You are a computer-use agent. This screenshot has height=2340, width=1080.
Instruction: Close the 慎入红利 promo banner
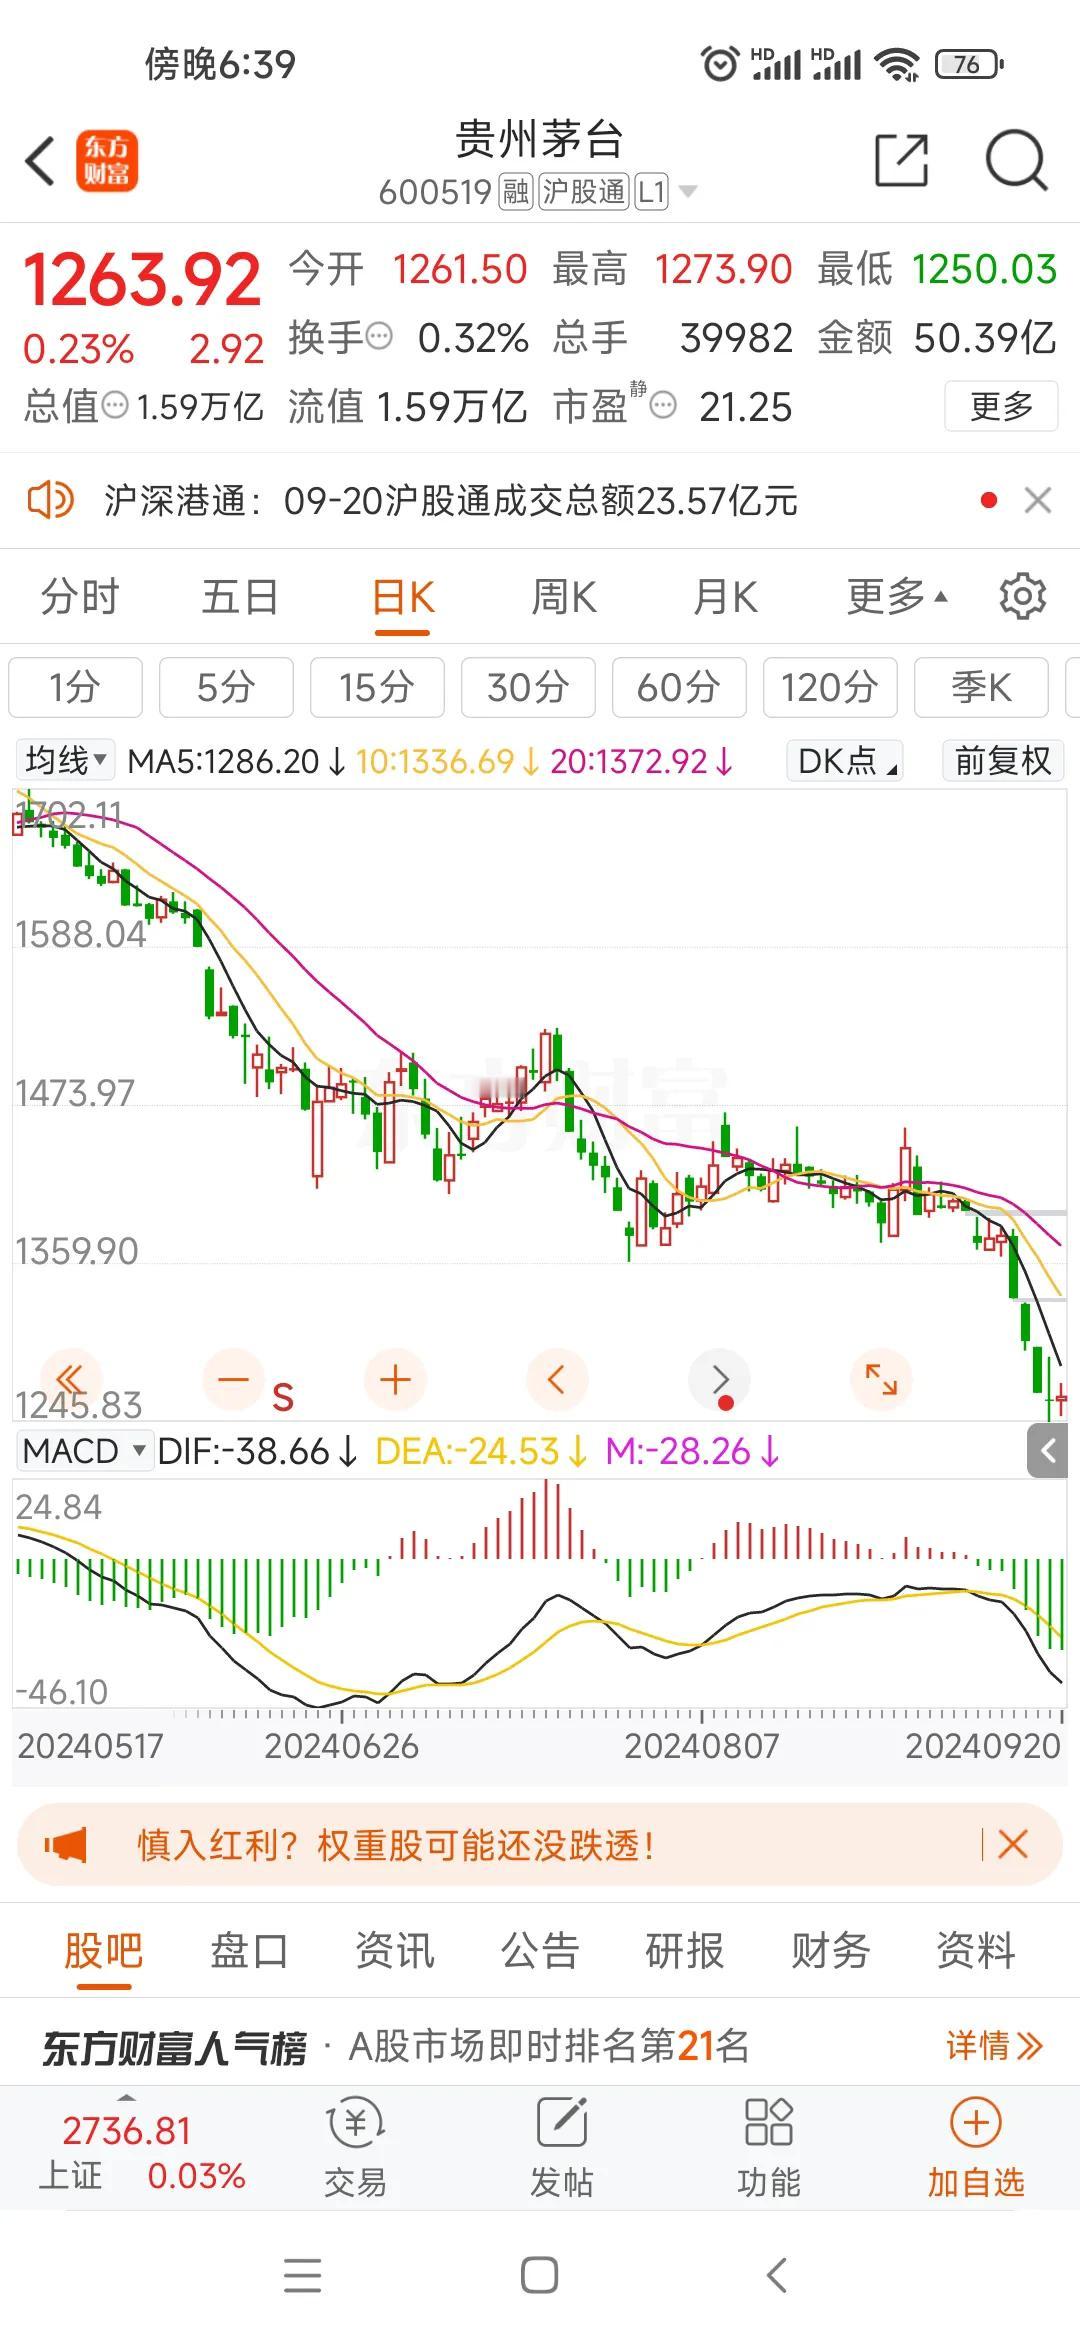point(1013,1844)
